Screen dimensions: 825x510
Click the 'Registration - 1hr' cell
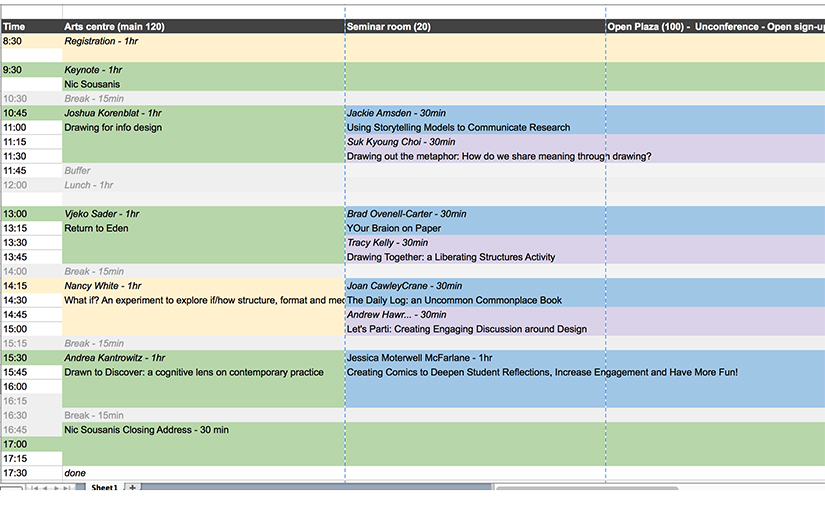coord(204,41)
